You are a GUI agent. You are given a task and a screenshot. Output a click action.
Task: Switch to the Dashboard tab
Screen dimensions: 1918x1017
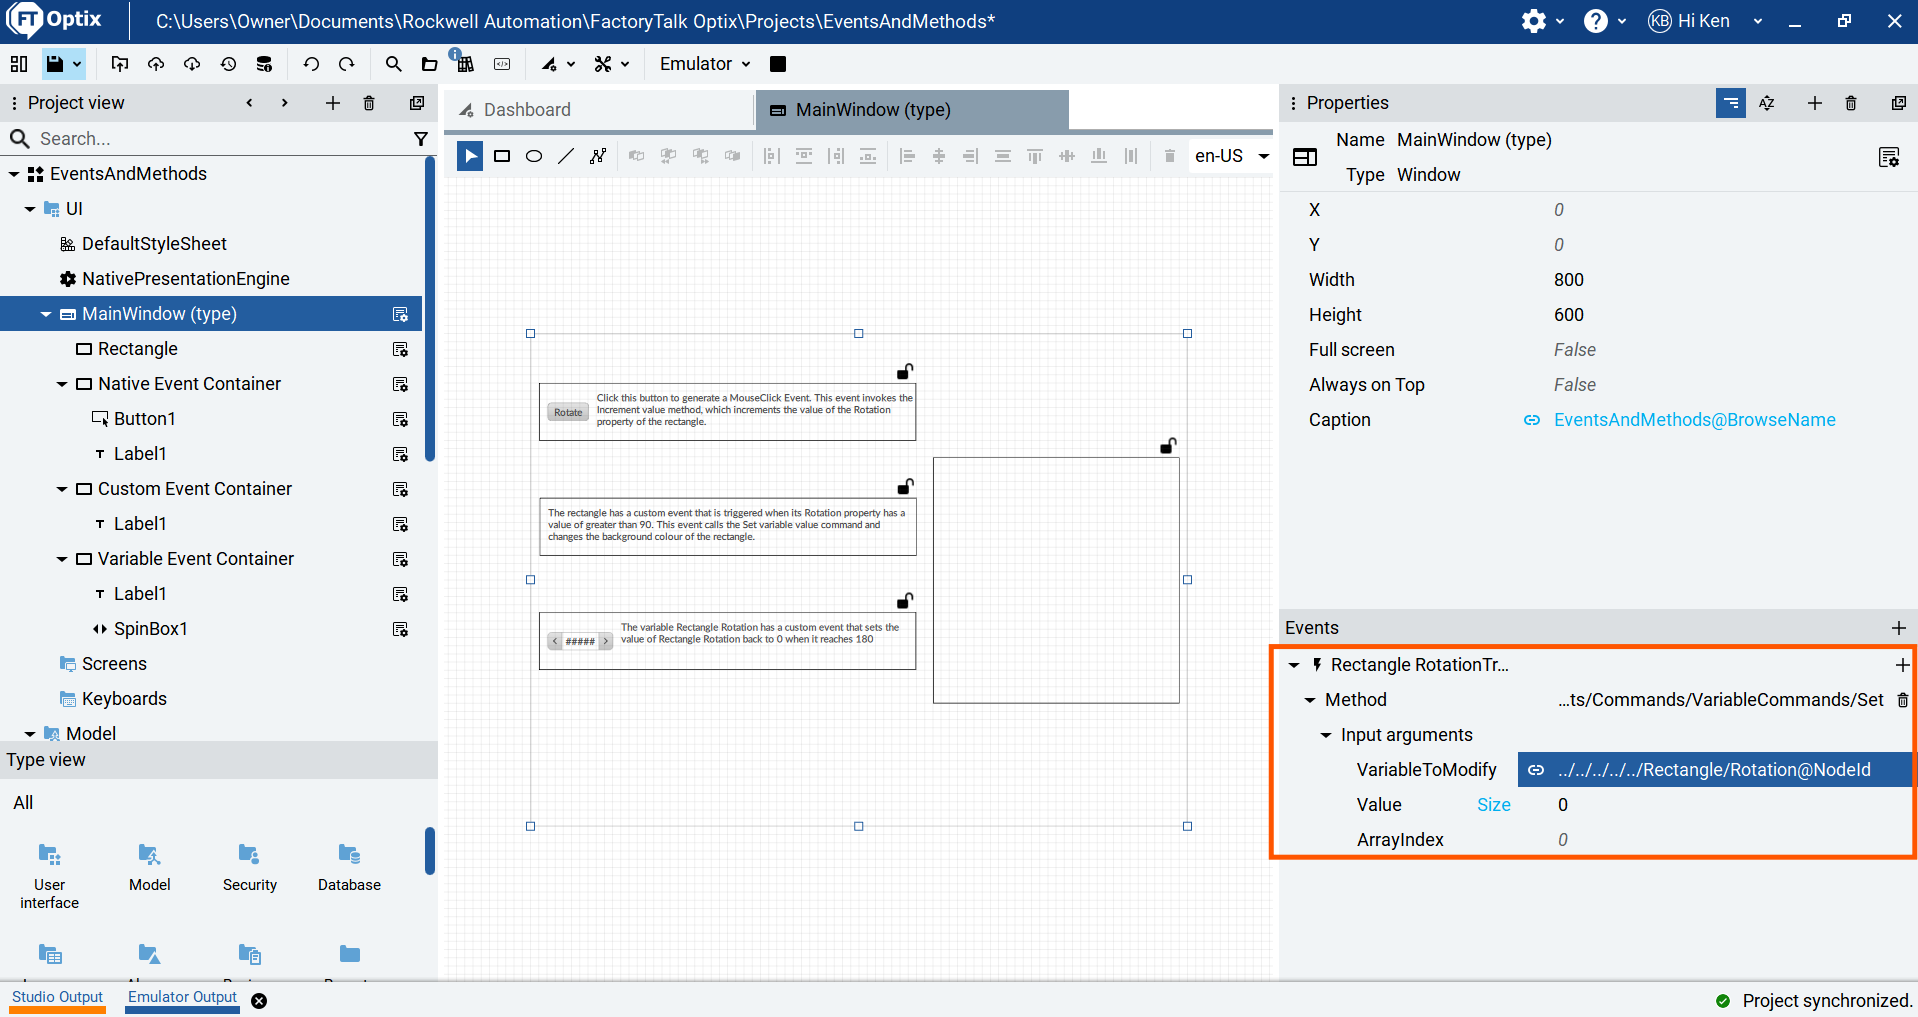tap(598, 110)
